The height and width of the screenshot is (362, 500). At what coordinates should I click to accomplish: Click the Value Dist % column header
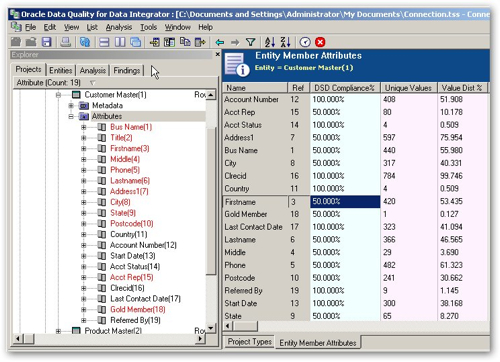[x=462, y=88]
